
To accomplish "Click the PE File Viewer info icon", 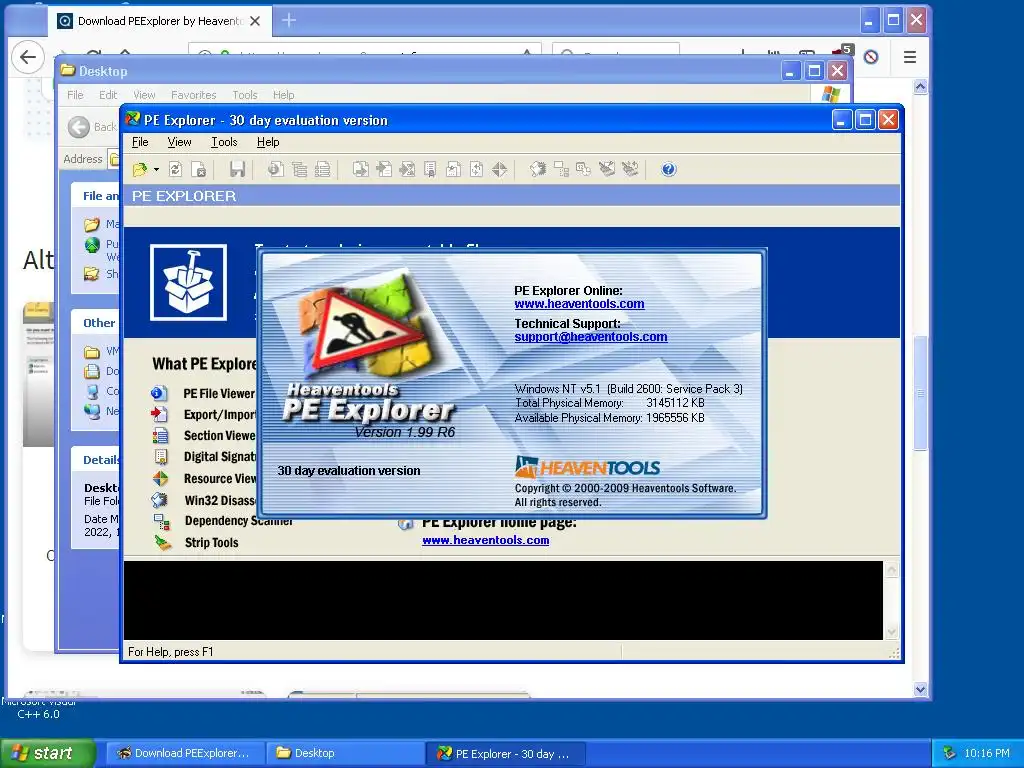I will [x=159, y=393].
